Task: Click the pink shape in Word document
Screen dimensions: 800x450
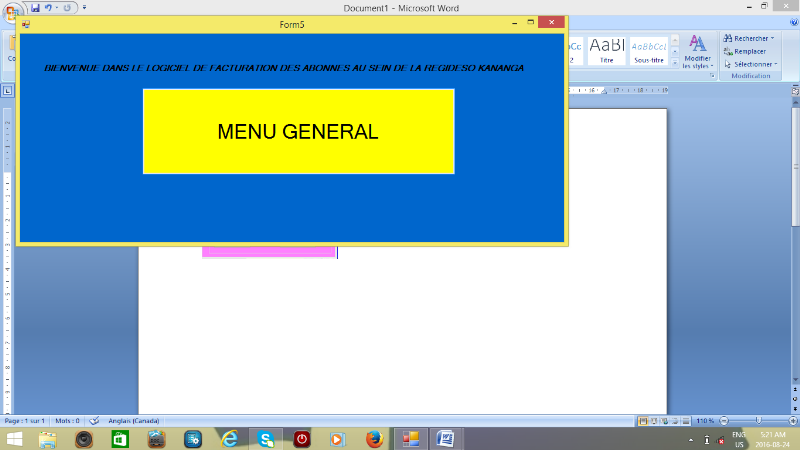Action: click(x=269, y=251)
